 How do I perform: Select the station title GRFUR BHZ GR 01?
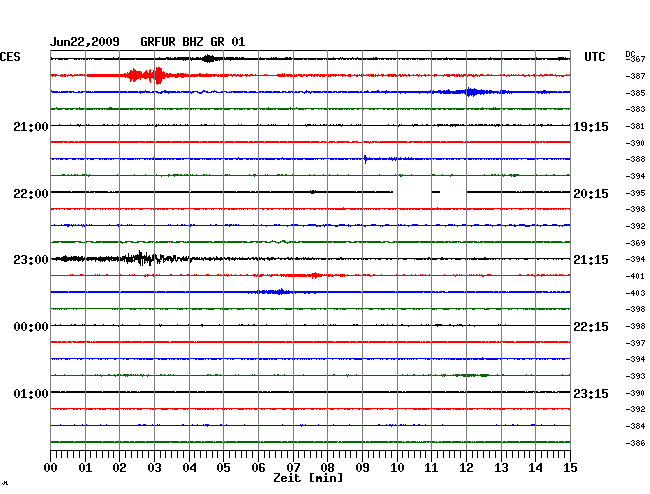pos(193,42)
